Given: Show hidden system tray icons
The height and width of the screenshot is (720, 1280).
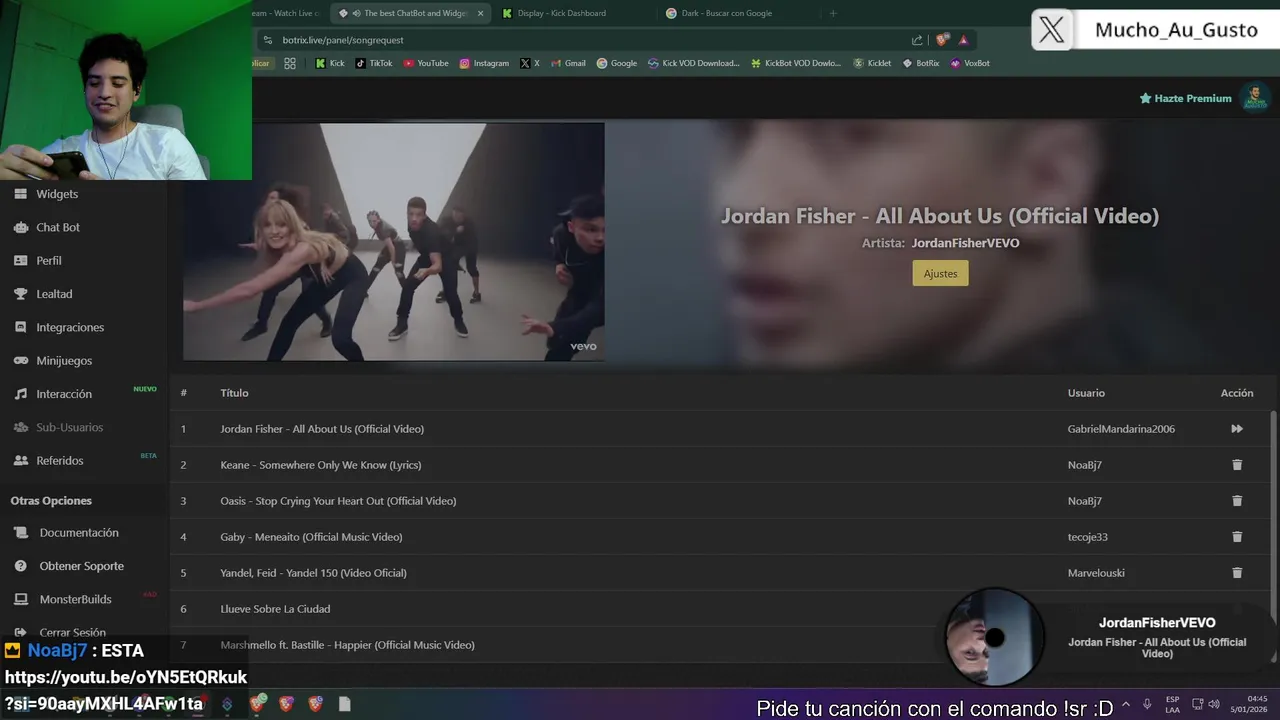Looking at the screenshot, I should [1126, 704].
